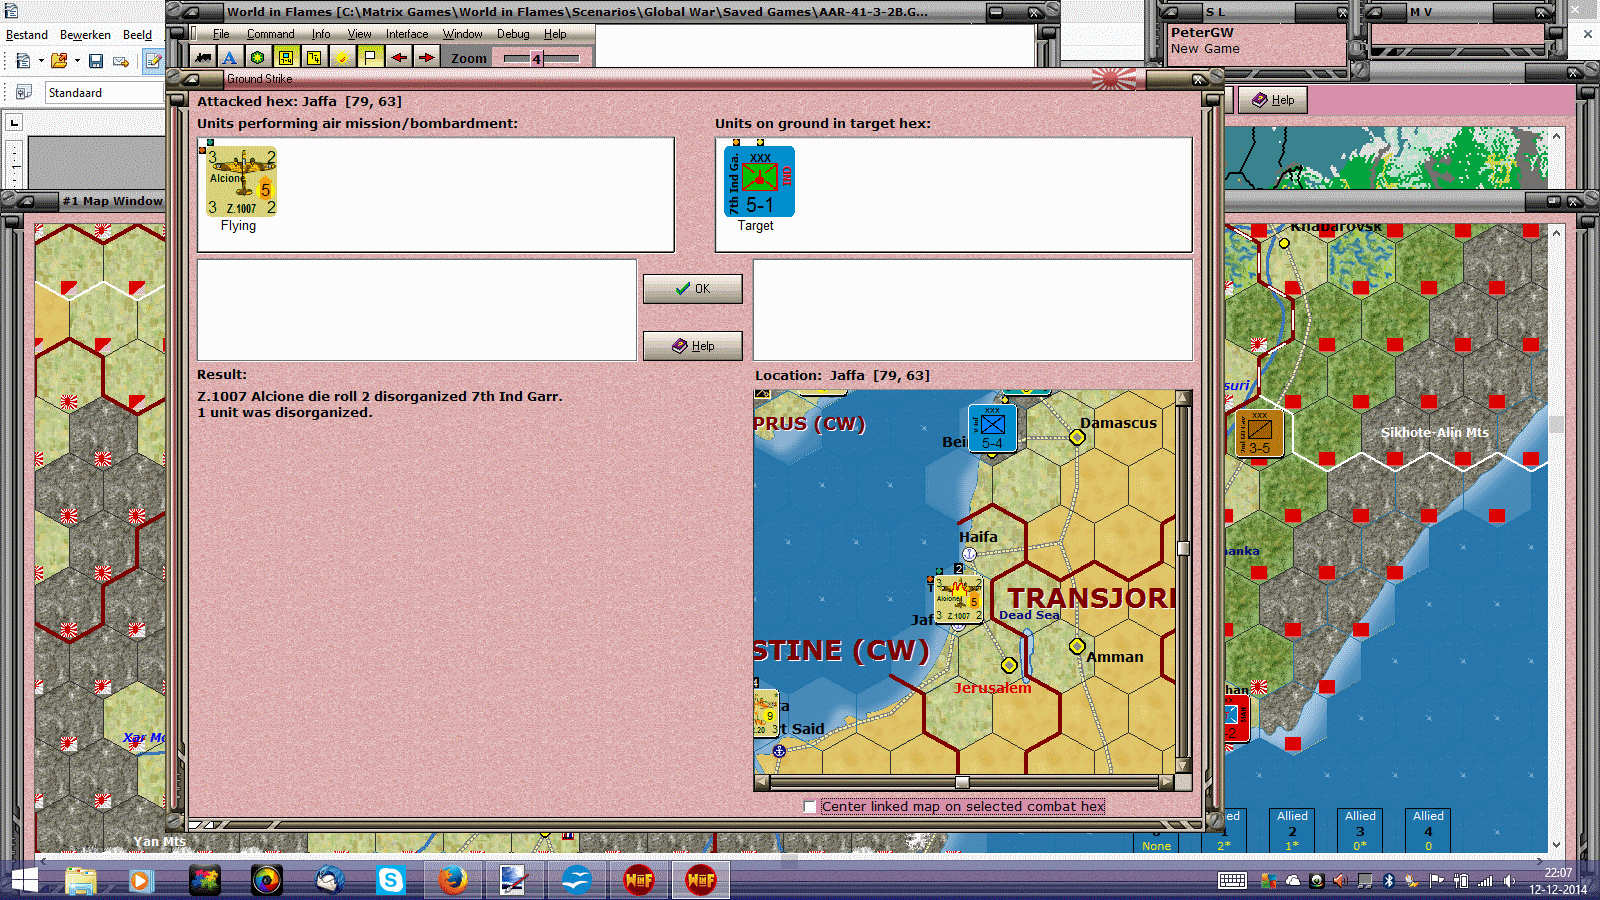
Task: Click the Jerusalem city marker
Action: (x=1009, y=665)
